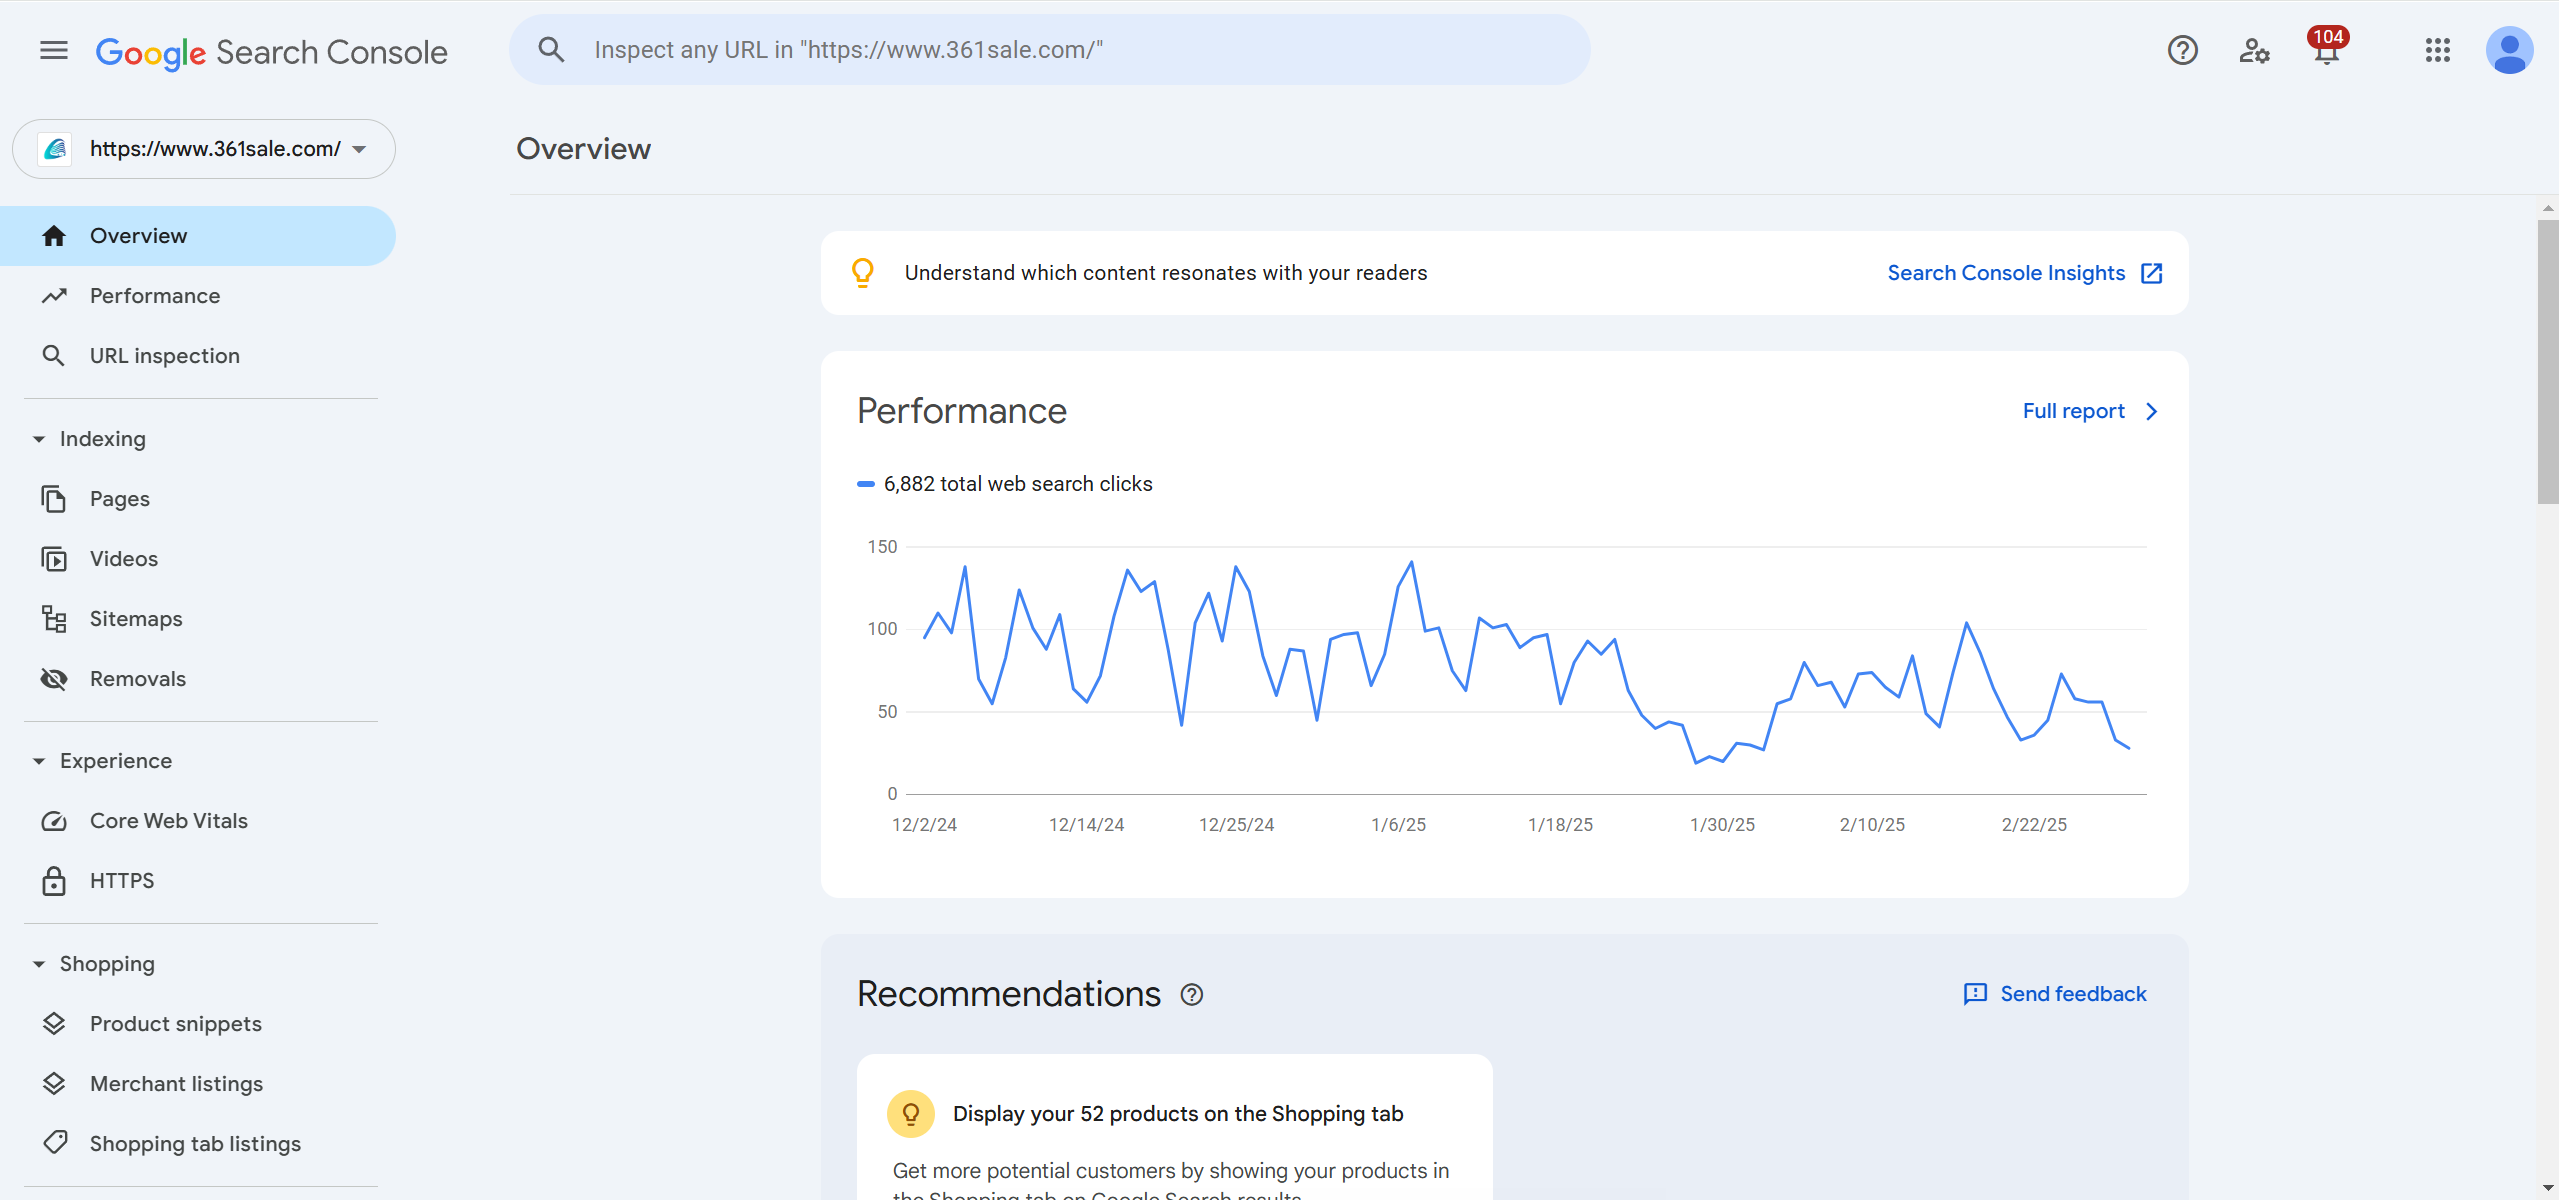Click the Google account avatar

coord(2508,50)
